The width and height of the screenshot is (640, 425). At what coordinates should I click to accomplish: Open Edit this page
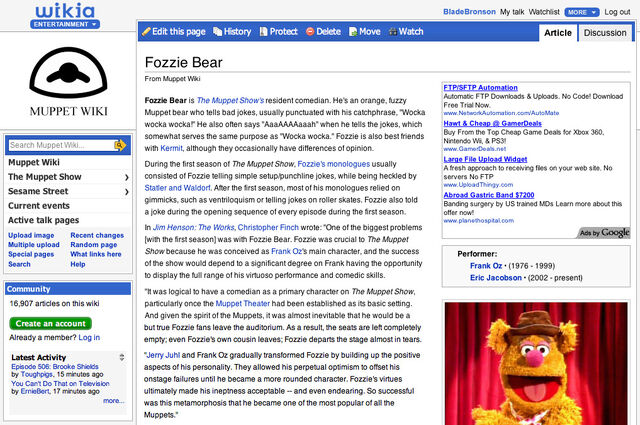click(178, 31)
